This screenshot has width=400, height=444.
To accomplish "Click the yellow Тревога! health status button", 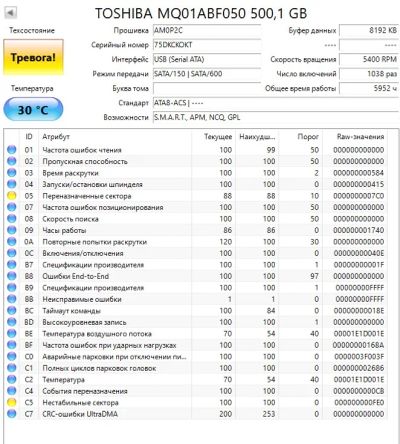I will [x=33, y=57].
